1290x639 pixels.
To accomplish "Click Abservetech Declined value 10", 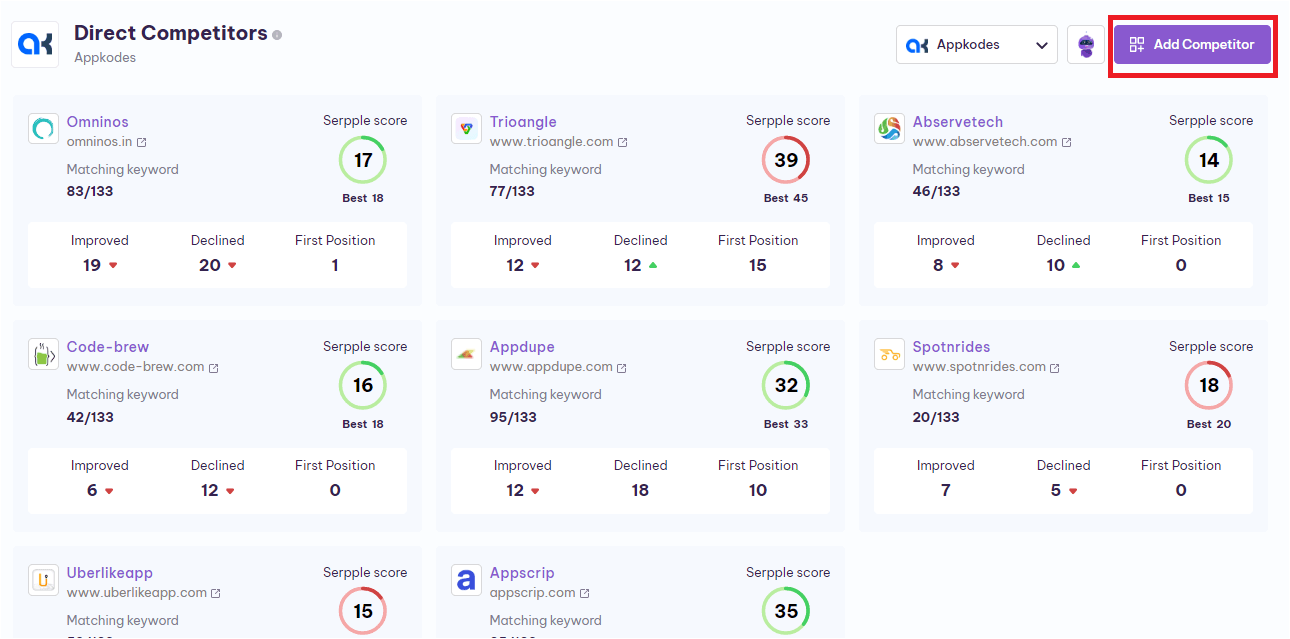I will coord(1056,265).
